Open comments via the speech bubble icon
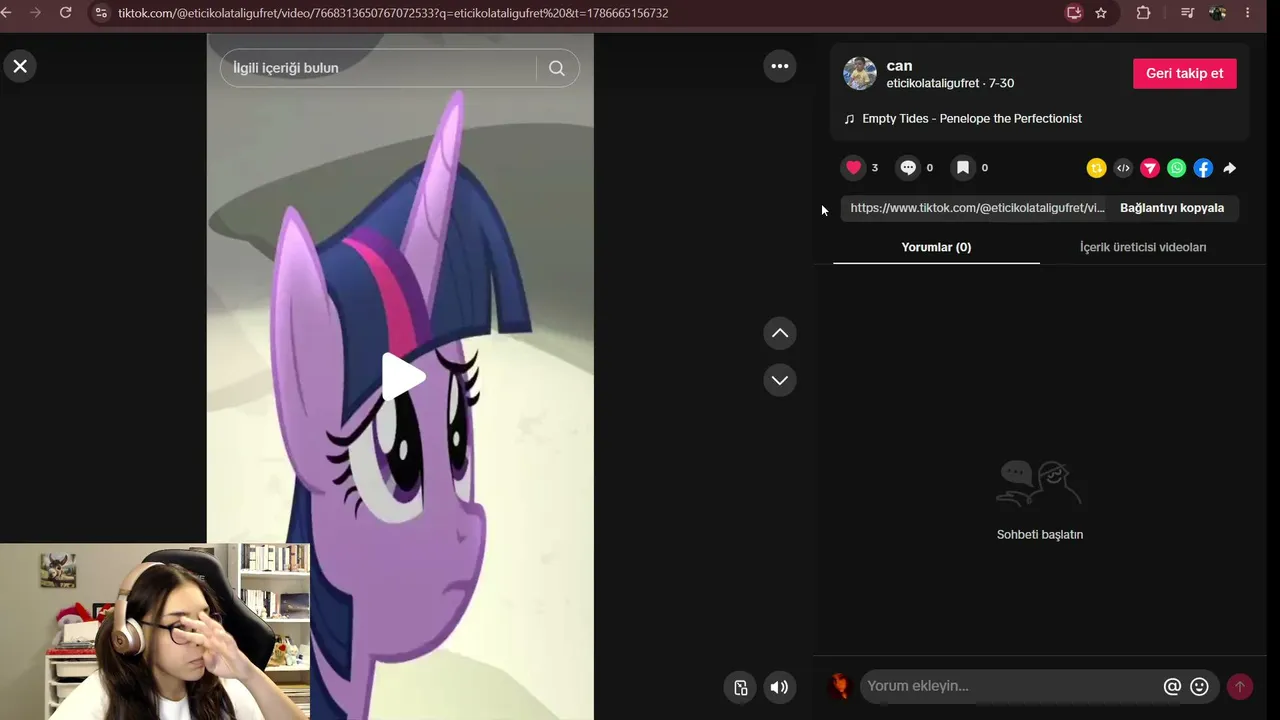The height and width of the screenshot is (720, 1280). (x=908, y=168)
